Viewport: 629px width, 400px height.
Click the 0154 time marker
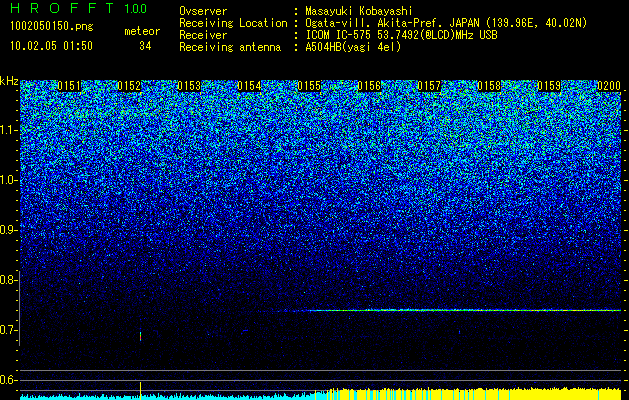(249, 86)
